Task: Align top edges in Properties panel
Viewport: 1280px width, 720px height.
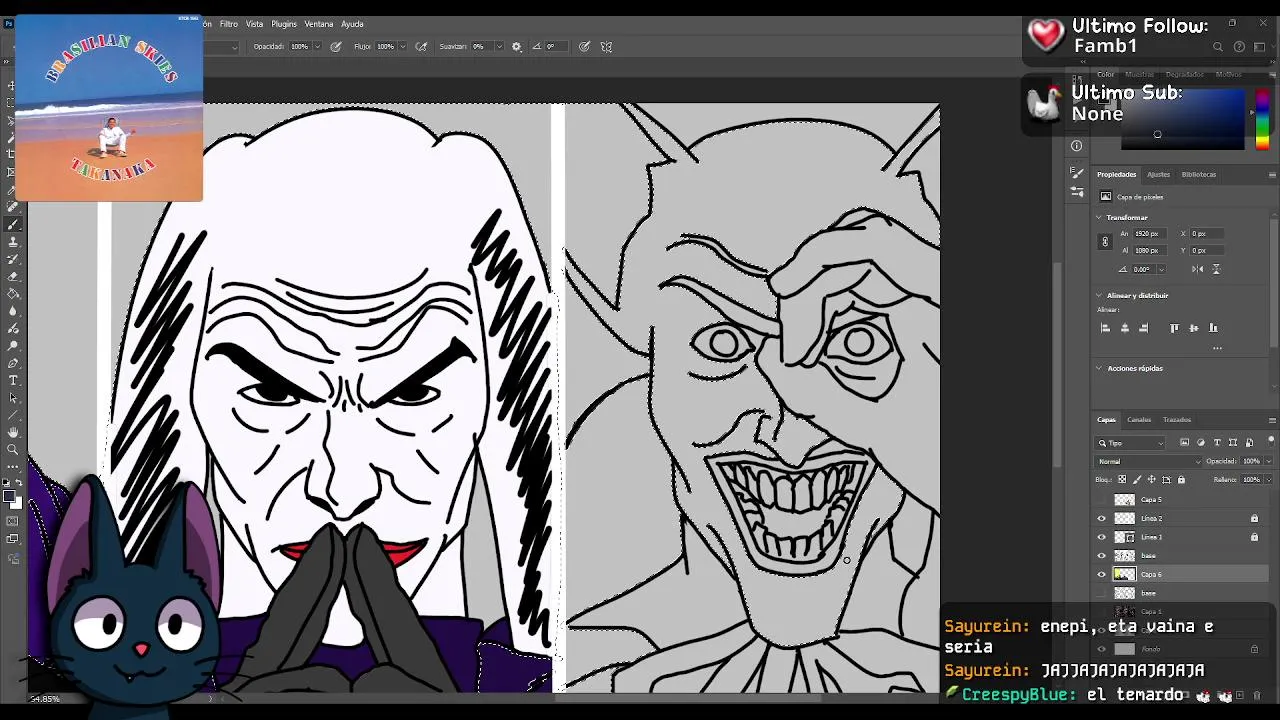Action: pos(1174,328)
